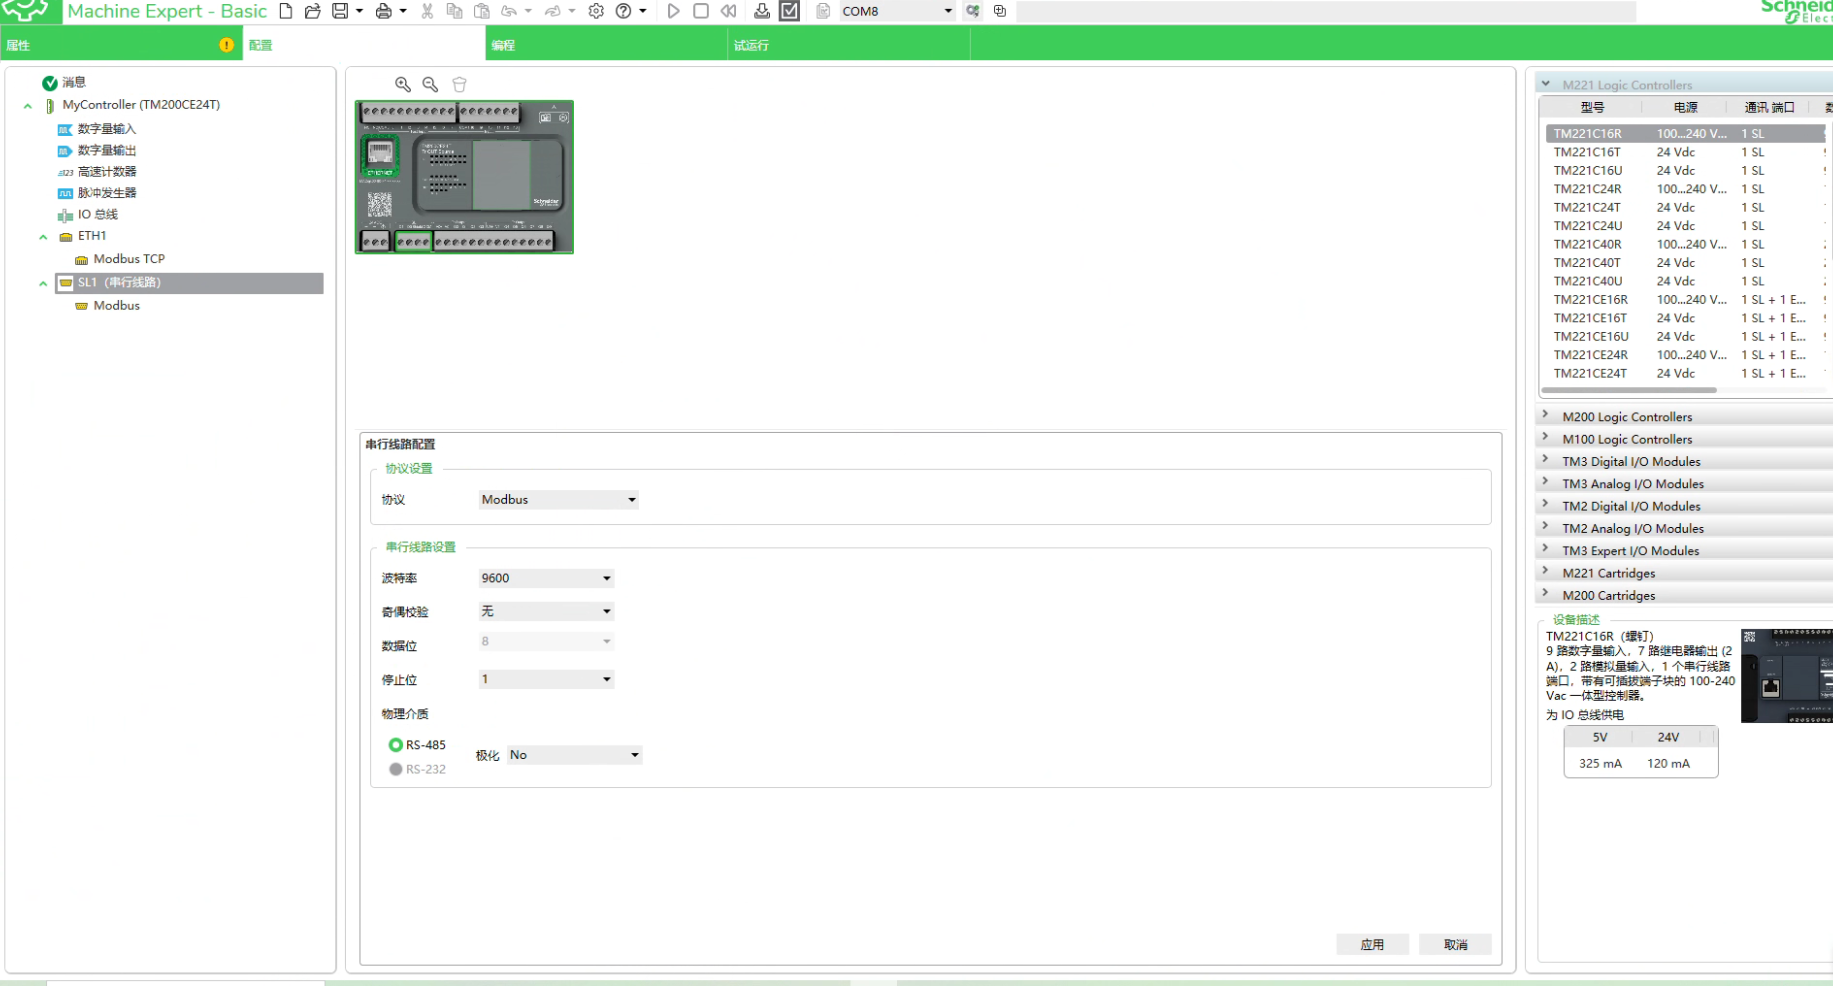Click the delete trash icon above the controller
The image size is (1833, 986).
459,85
